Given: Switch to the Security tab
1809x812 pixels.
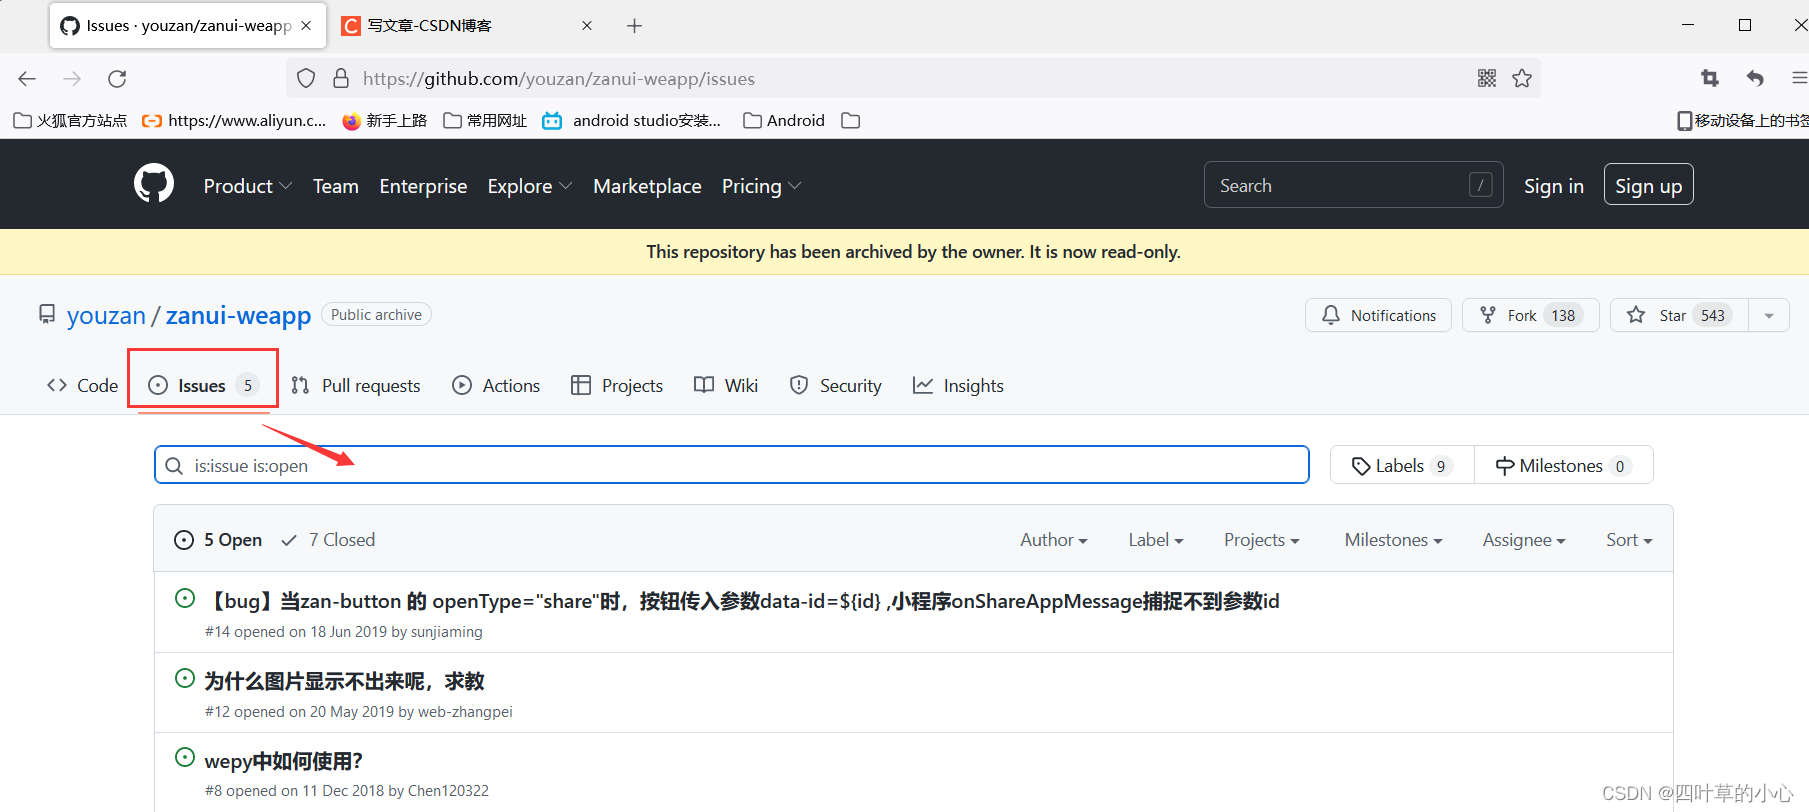Looking at the screenshot, I should click(x=835, y=386).
